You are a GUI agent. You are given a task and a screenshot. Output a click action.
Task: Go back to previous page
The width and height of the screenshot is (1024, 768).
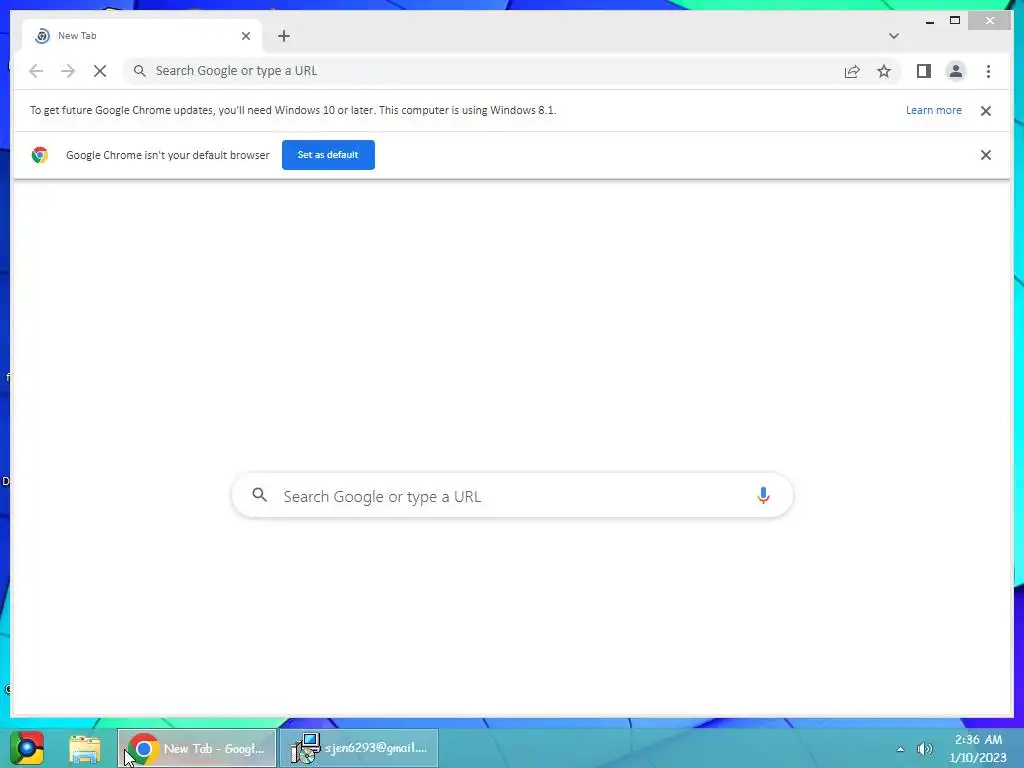tap(36, 71)
